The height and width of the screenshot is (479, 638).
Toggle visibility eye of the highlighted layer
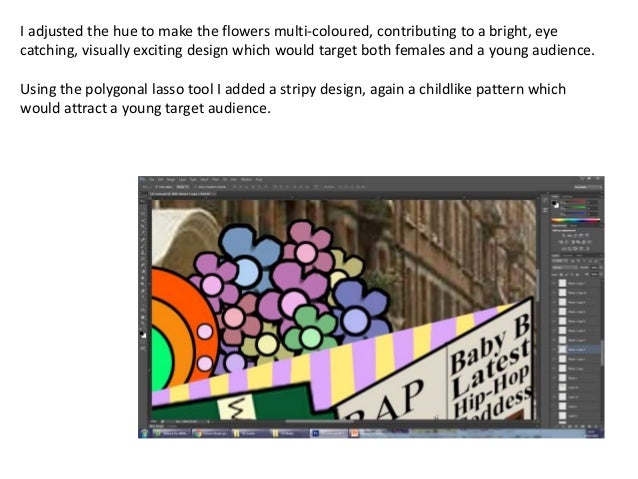click(555, 349)
